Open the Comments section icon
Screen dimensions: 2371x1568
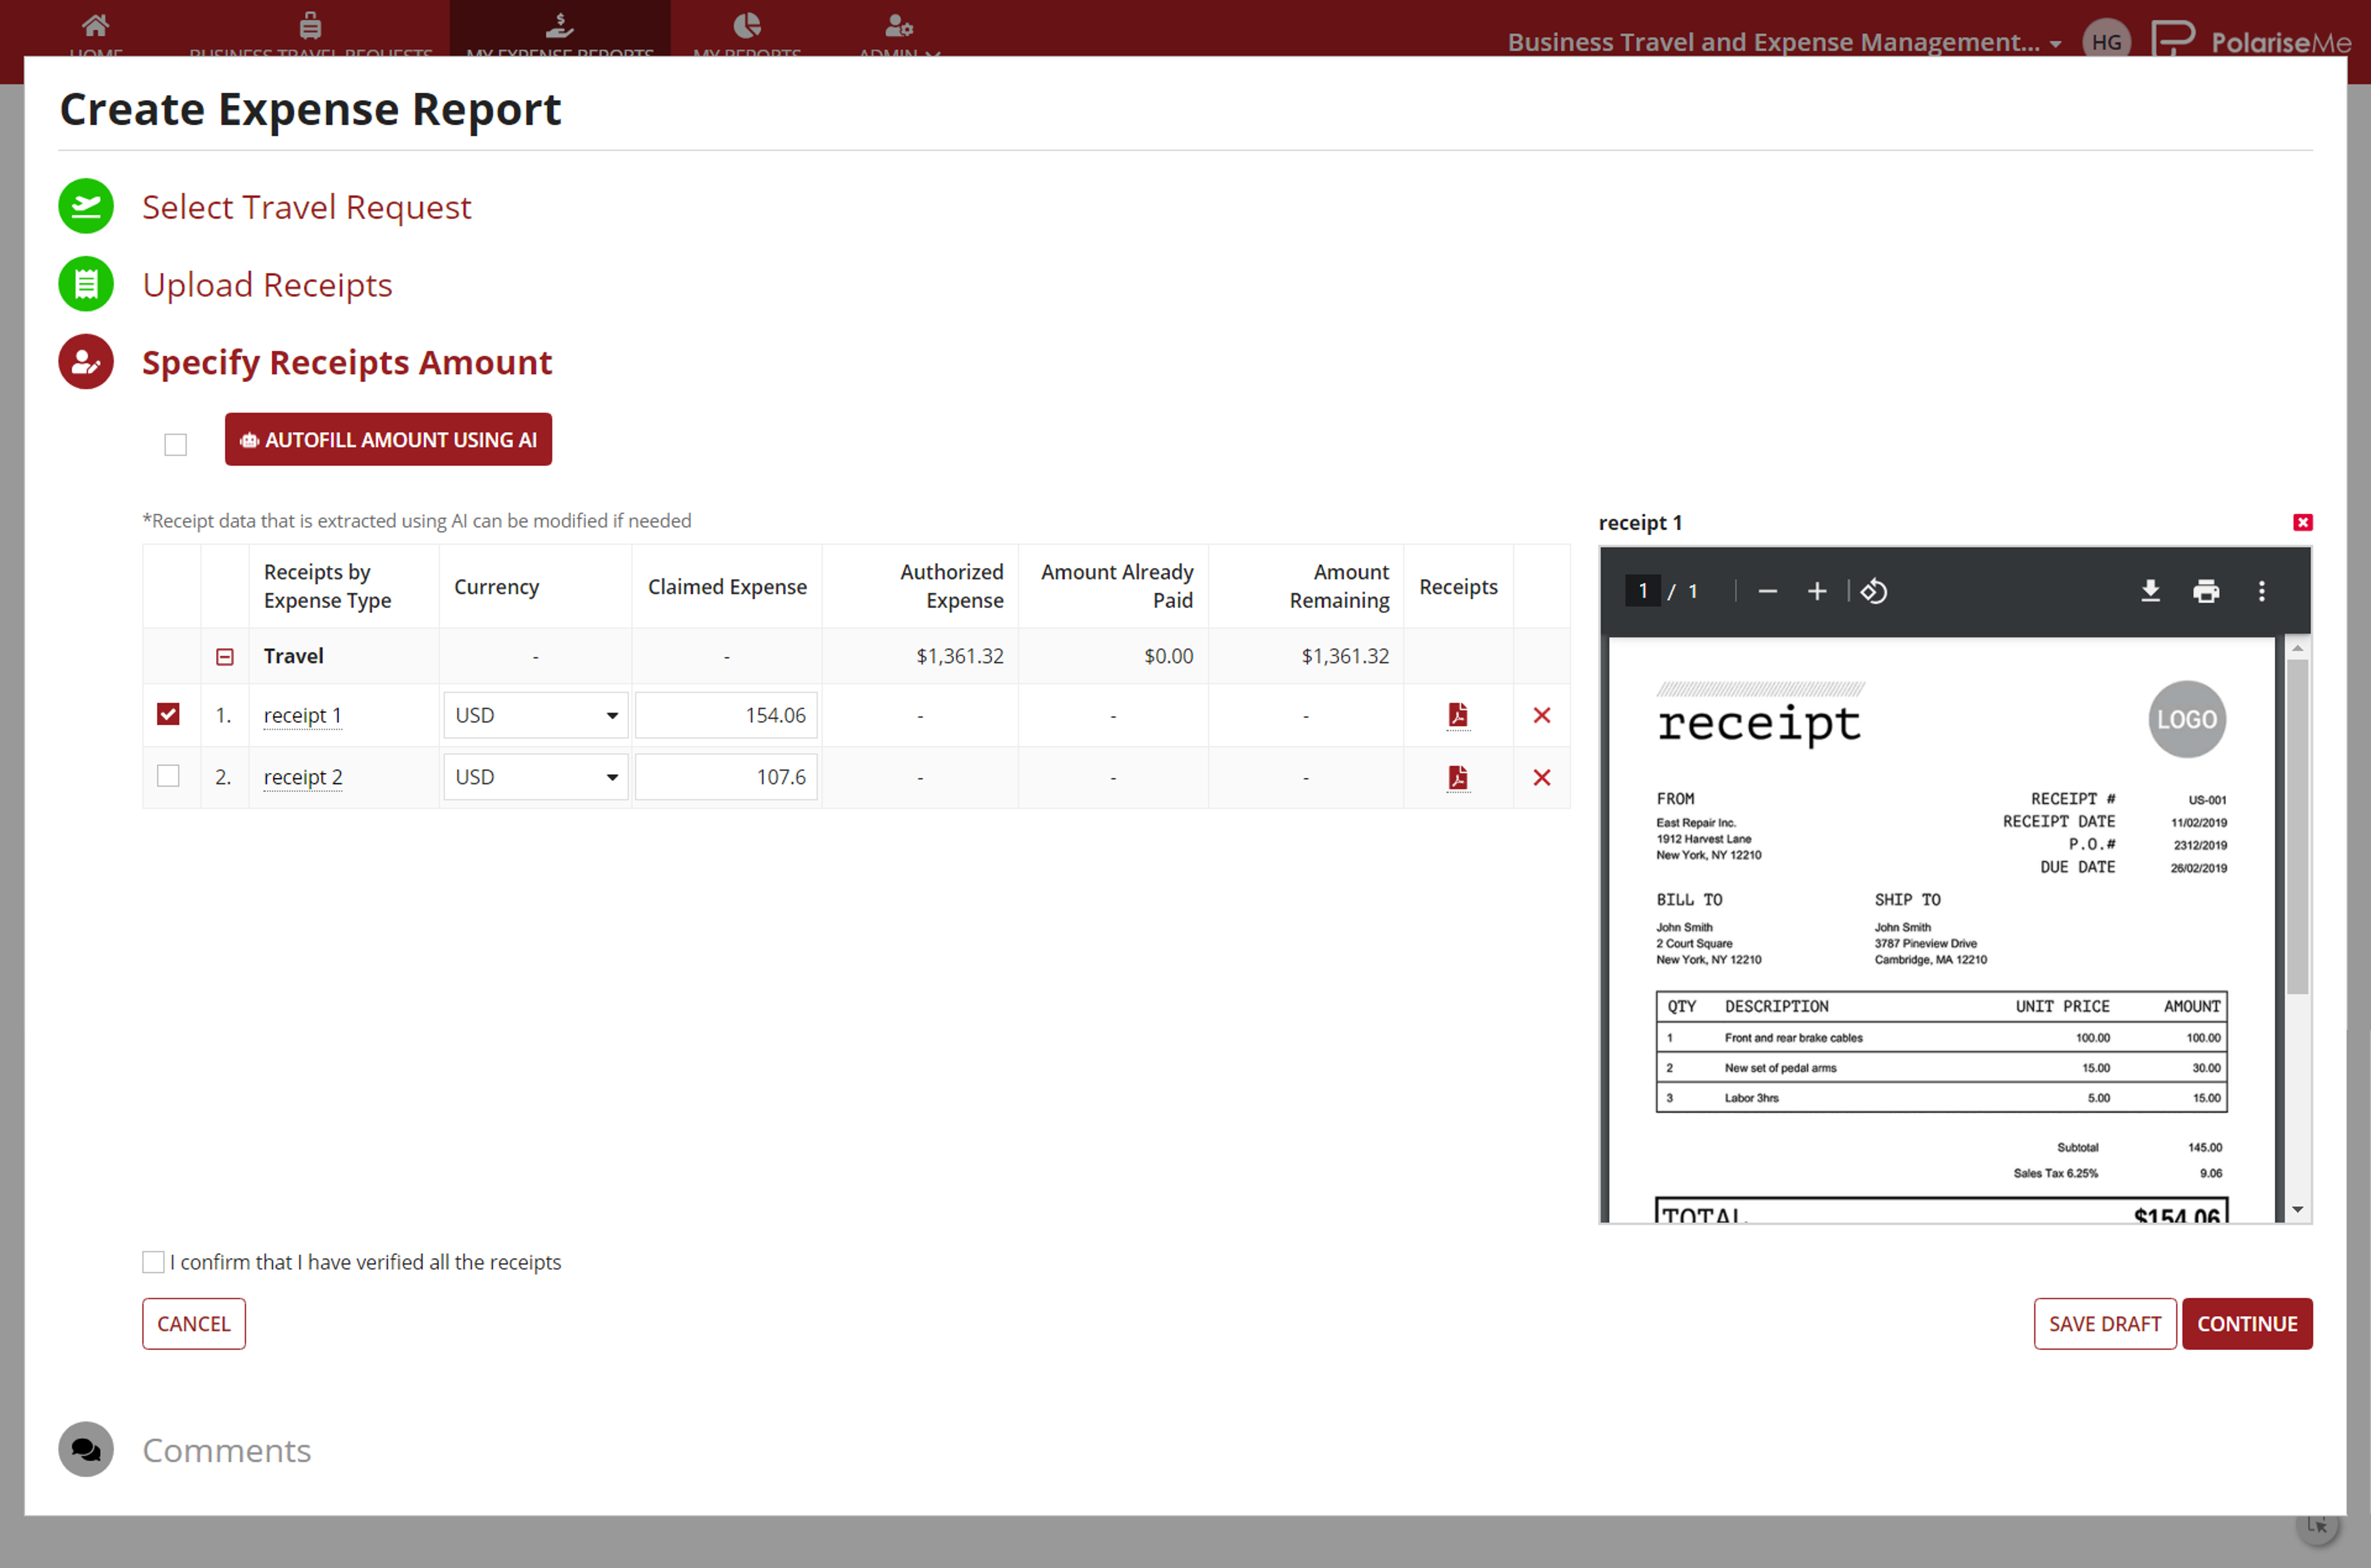(x=86, y=1449)
